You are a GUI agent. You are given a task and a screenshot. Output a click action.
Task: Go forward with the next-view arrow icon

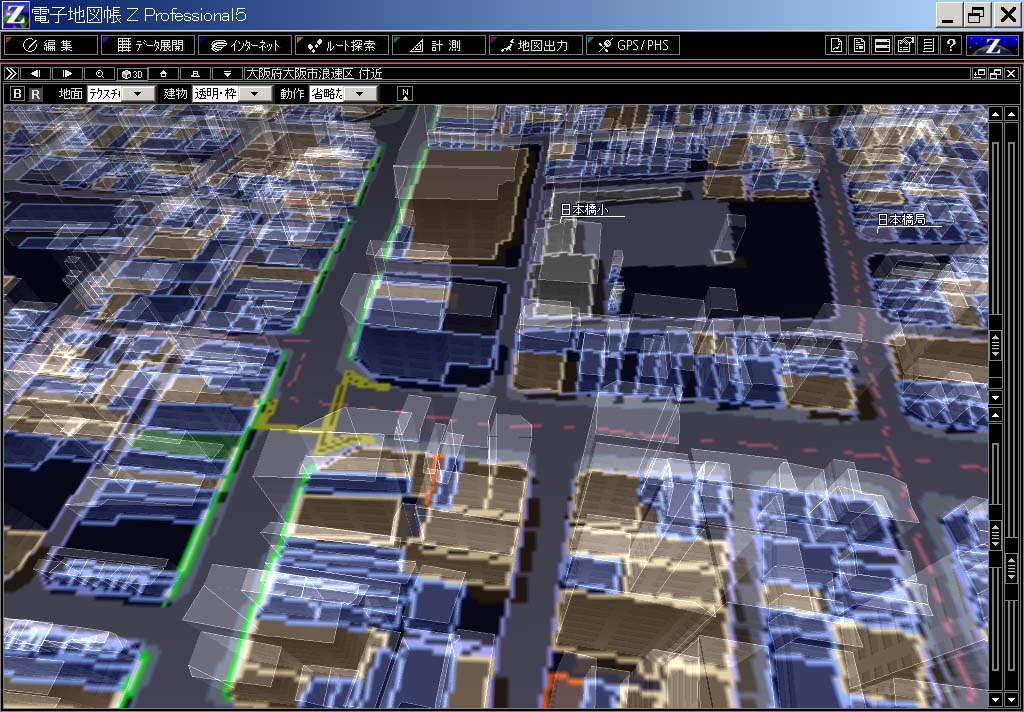click(x=67, y=74)
